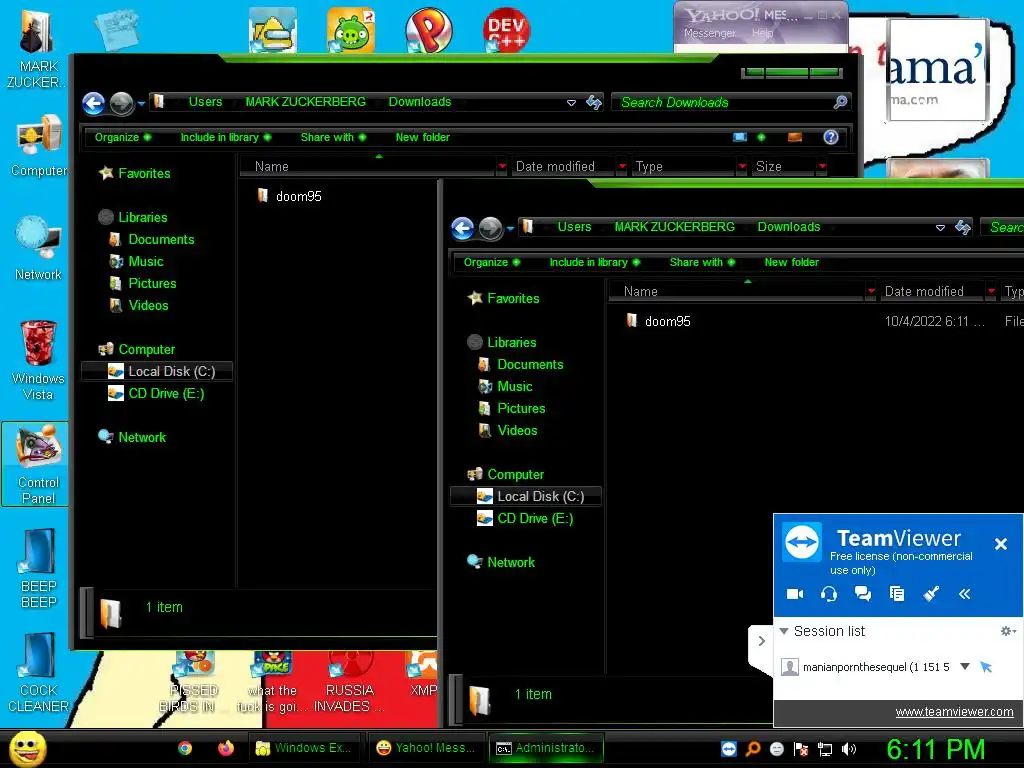
Task: Open address history dropdown in front Explorer
Action: pyautogui.click(x=940, y=227)
